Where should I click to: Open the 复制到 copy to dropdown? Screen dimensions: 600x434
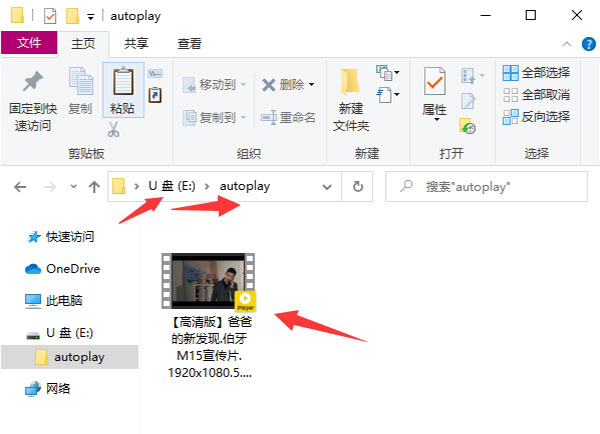pos(214,117)
